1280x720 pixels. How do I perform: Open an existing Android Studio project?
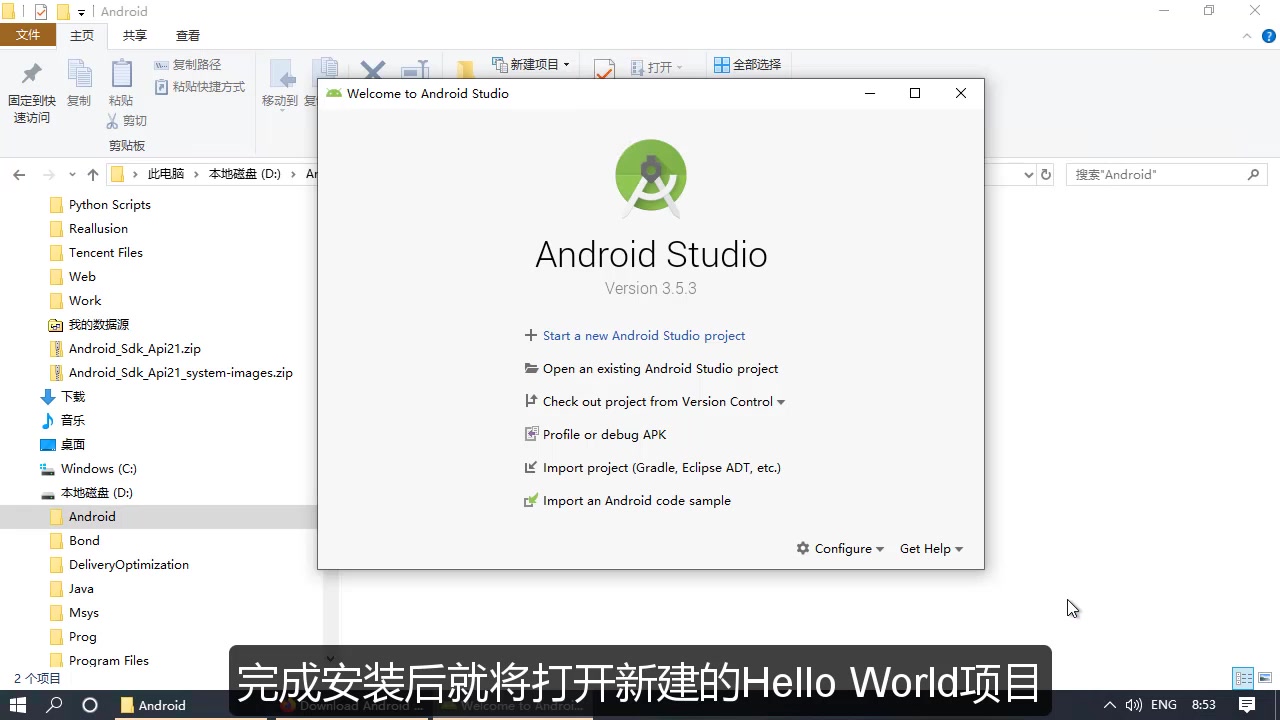tap(660, 369)
